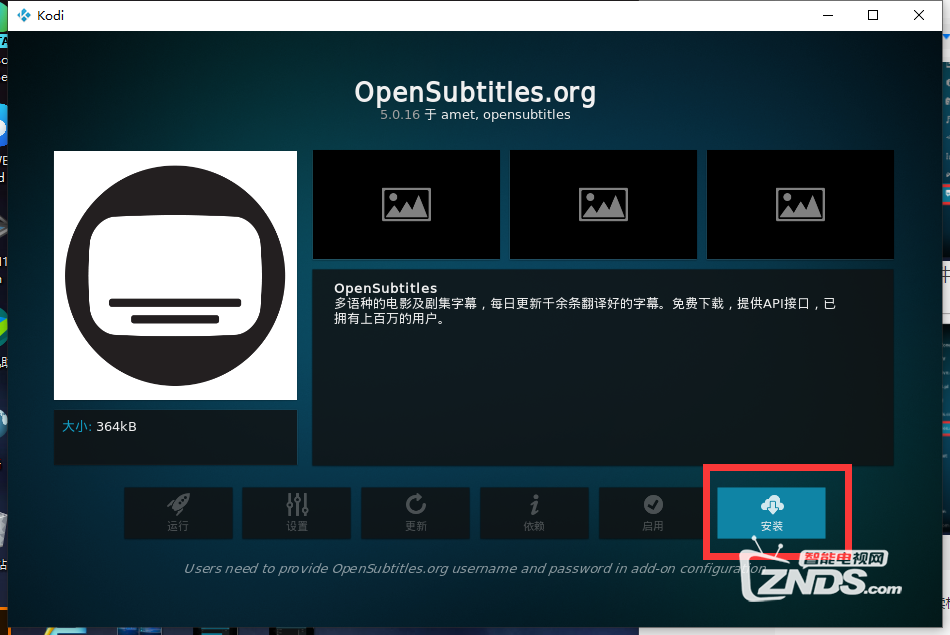The height and width of the screenshot is (635, 950).
Task: Open the middle screenshot placeholder
Action: click(x=603, y=204)
